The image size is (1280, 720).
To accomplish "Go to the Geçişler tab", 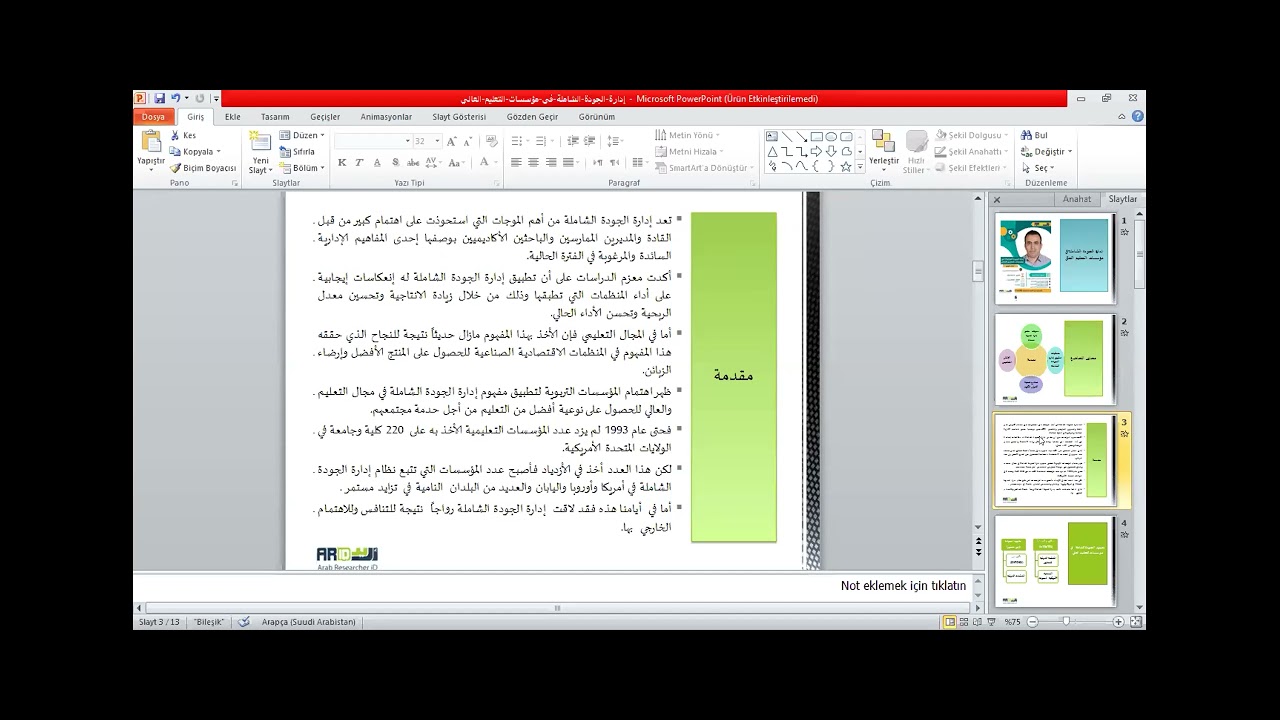I will pyautogui.click(x=325, y=117).
